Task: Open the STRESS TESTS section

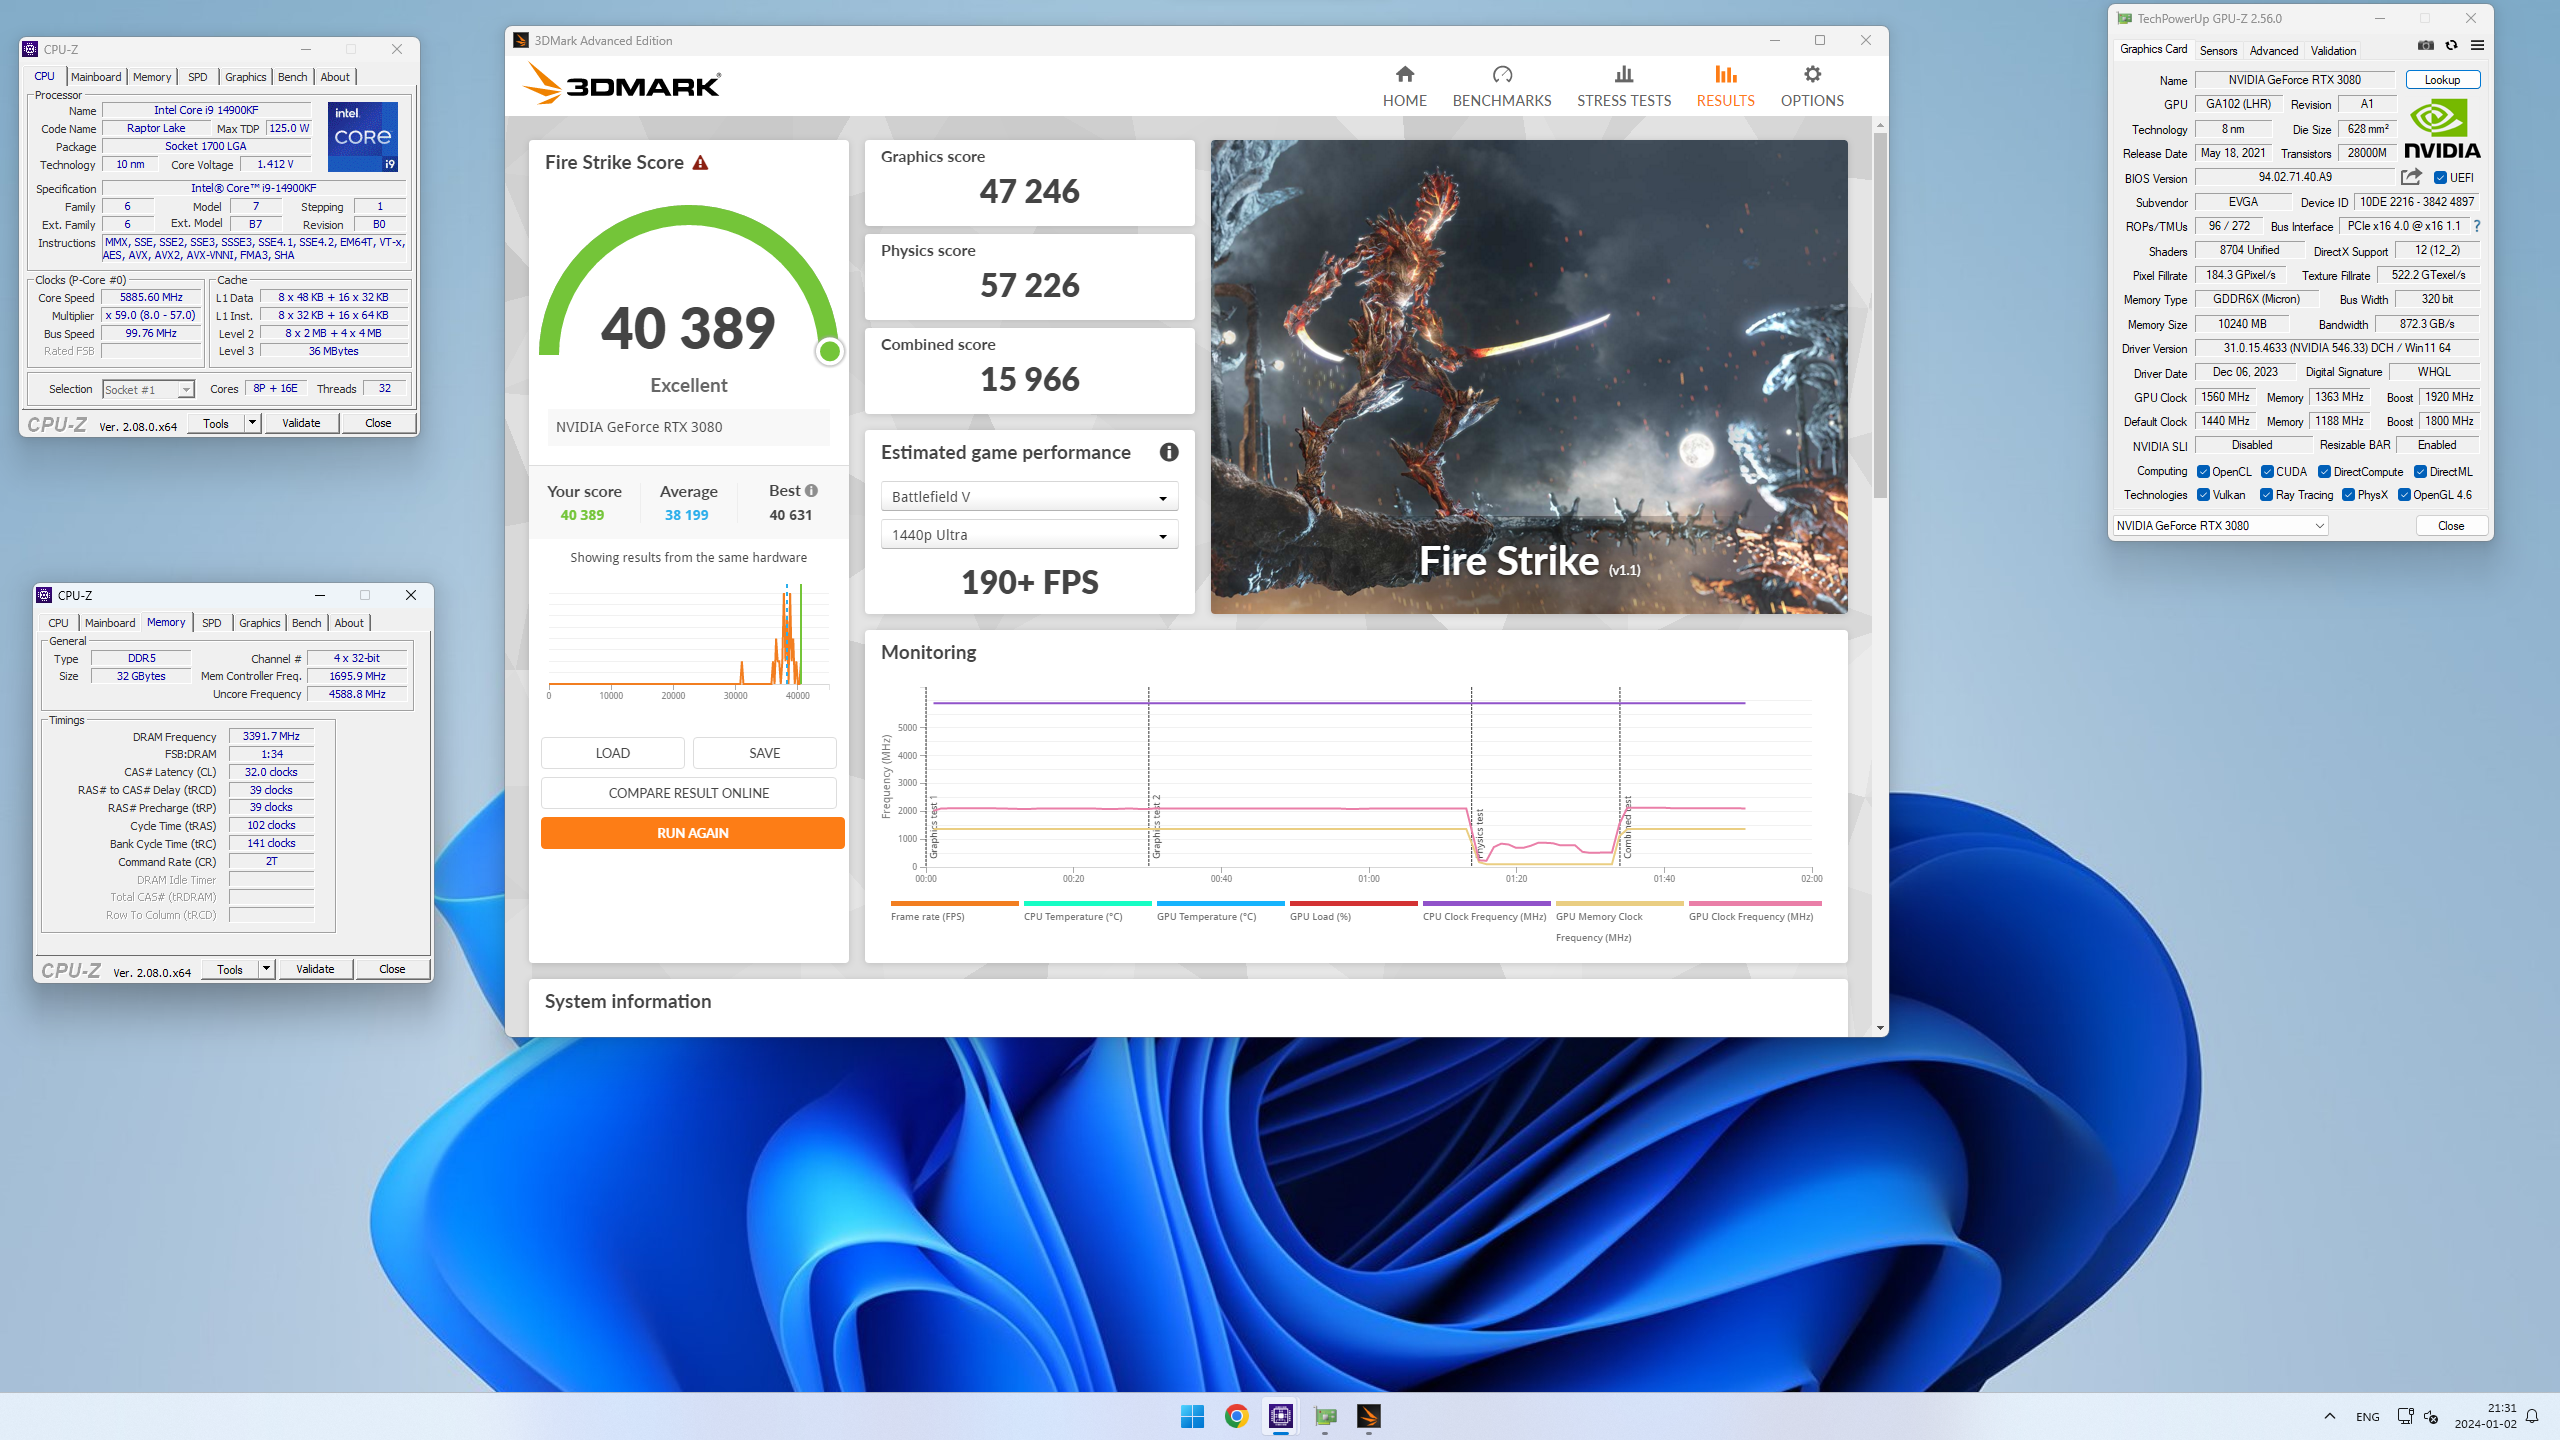Action: coord(1623,86)
